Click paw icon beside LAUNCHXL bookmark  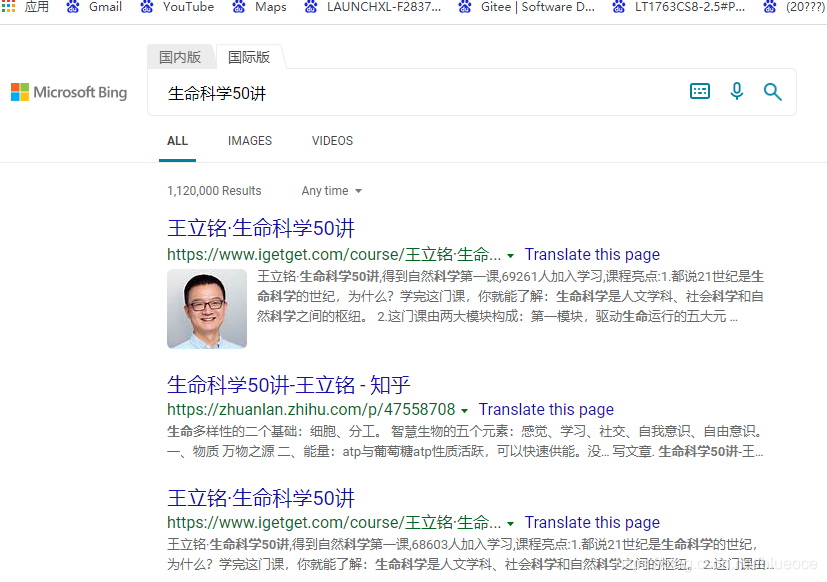[x=311, y=7]
